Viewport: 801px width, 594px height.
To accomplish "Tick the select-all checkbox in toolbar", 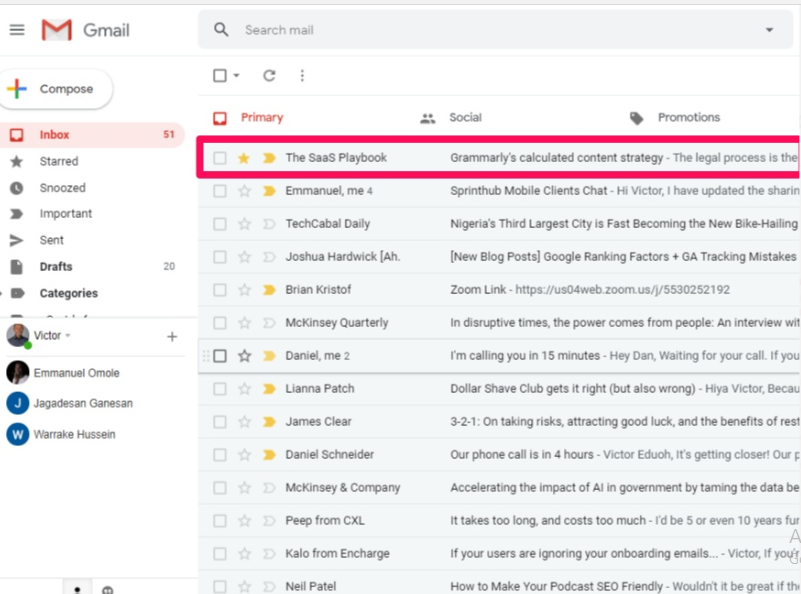I will click(220, 76).
